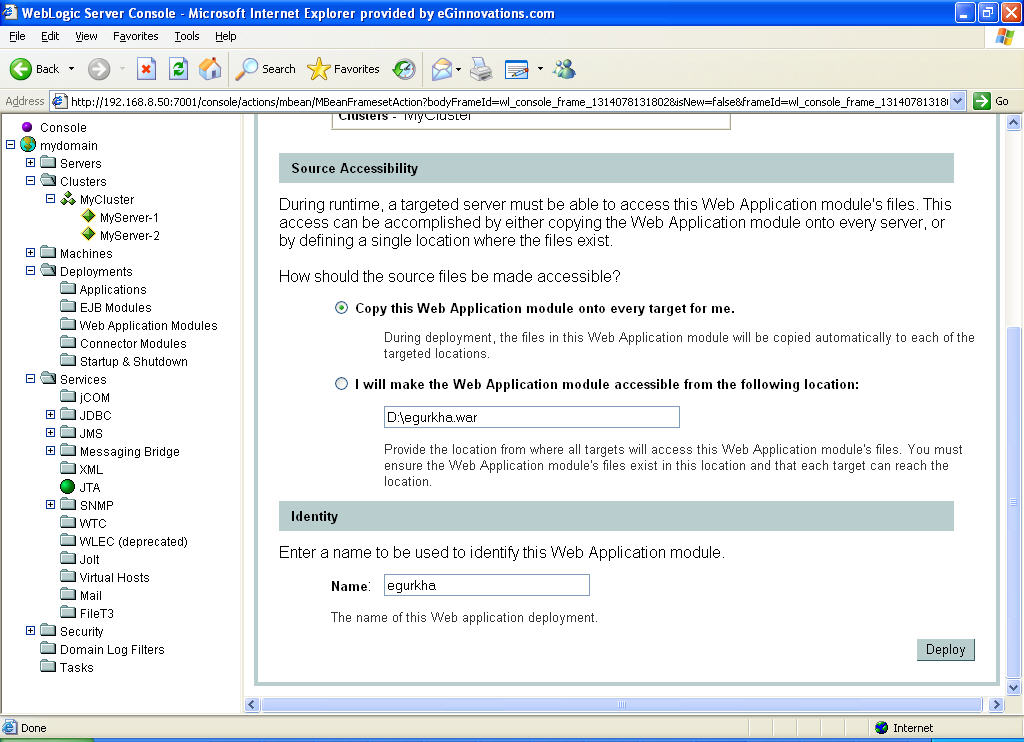Collapse the Deployments tree node
This screenshot has width=1024, height=742.
click(30, 270)
